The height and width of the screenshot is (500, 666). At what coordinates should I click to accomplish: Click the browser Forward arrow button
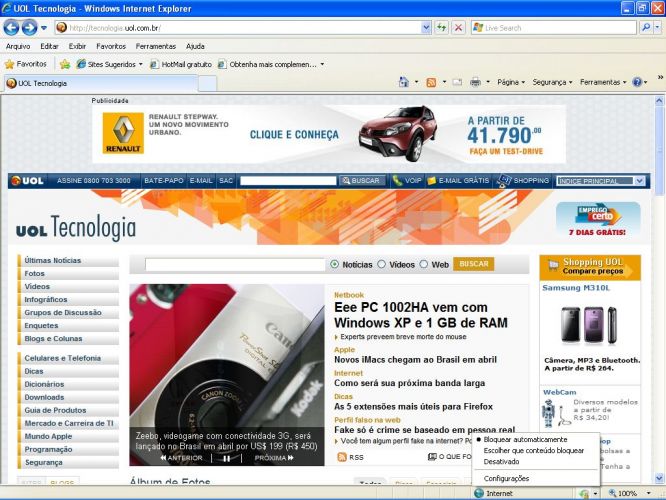coord(29,28)
